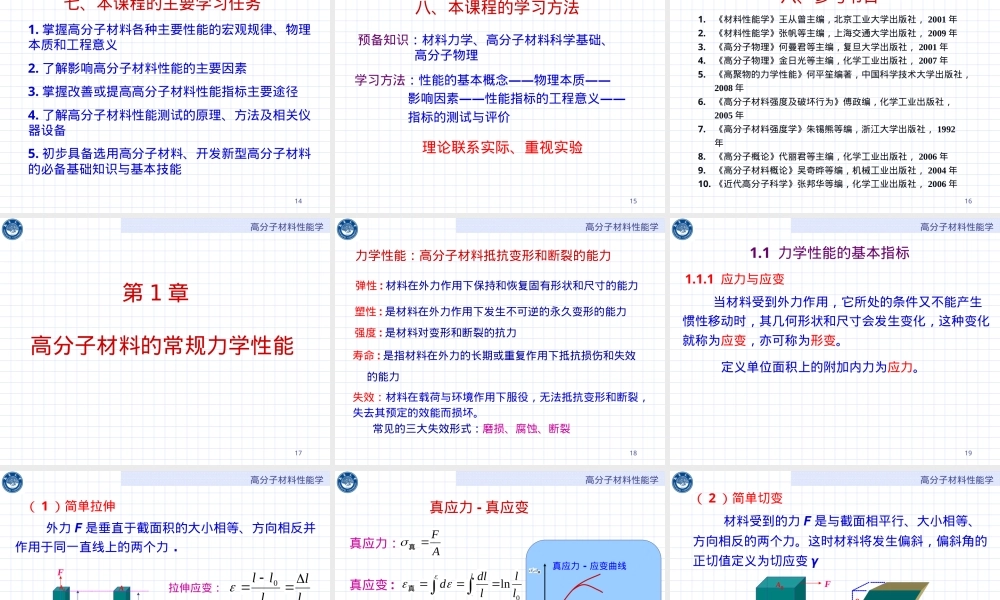Click the 学习方法 line on slide 15
1000x600 pixels.
pos(483,80)
